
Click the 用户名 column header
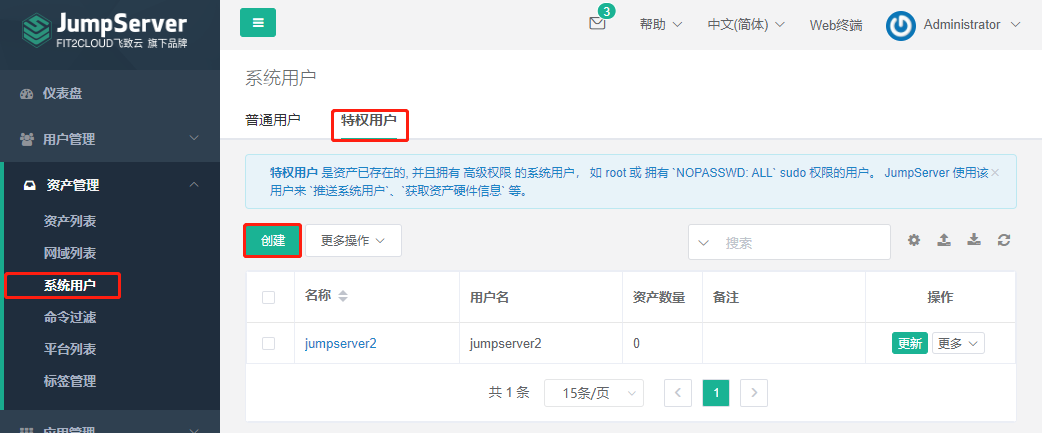[x=489, y=298]
